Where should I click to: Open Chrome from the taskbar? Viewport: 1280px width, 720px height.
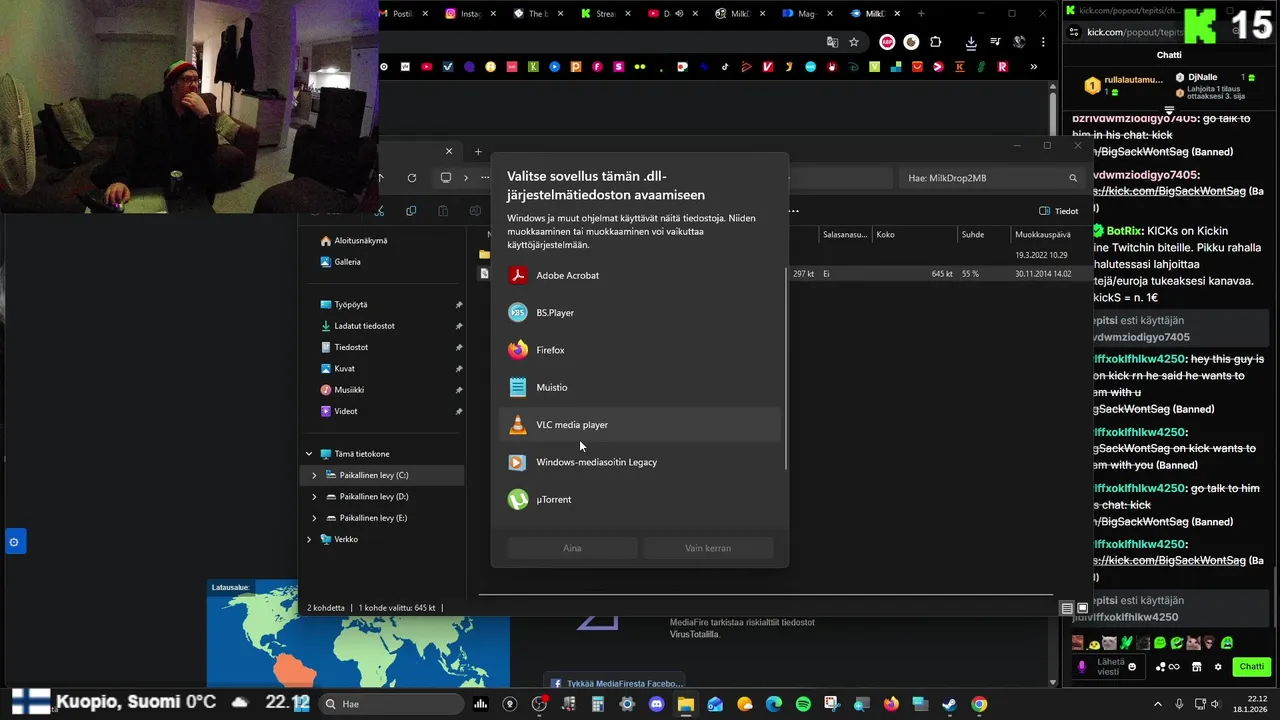[x=979, y=704]
